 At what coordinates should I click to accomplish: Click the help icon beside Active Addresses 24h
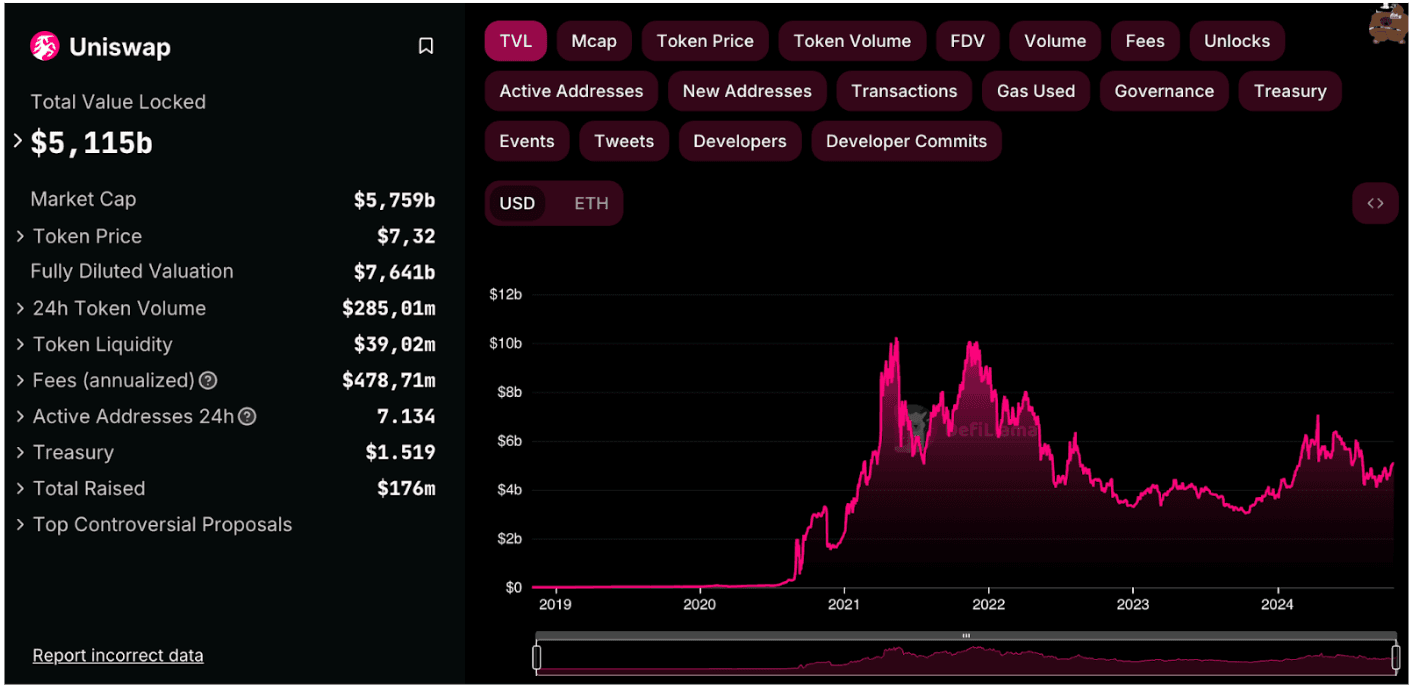247,416
